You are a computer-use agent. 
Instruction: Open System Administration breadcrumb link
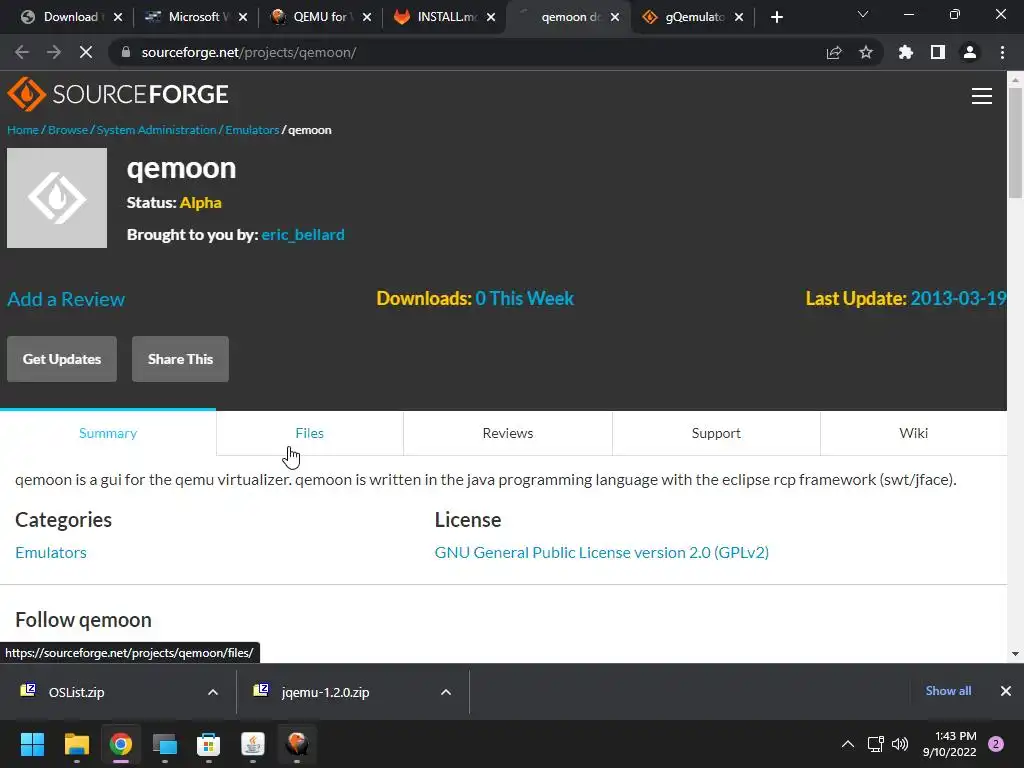[156, 130]
